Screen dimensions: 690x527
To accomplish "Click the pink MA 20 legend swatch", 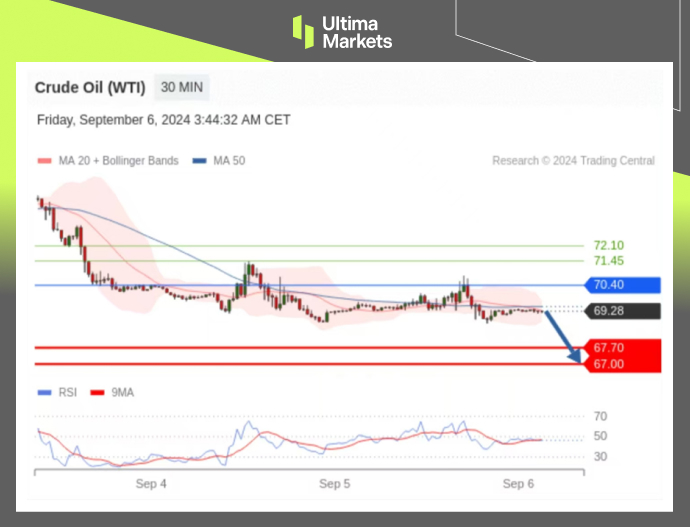I will (x=44, y=161).
